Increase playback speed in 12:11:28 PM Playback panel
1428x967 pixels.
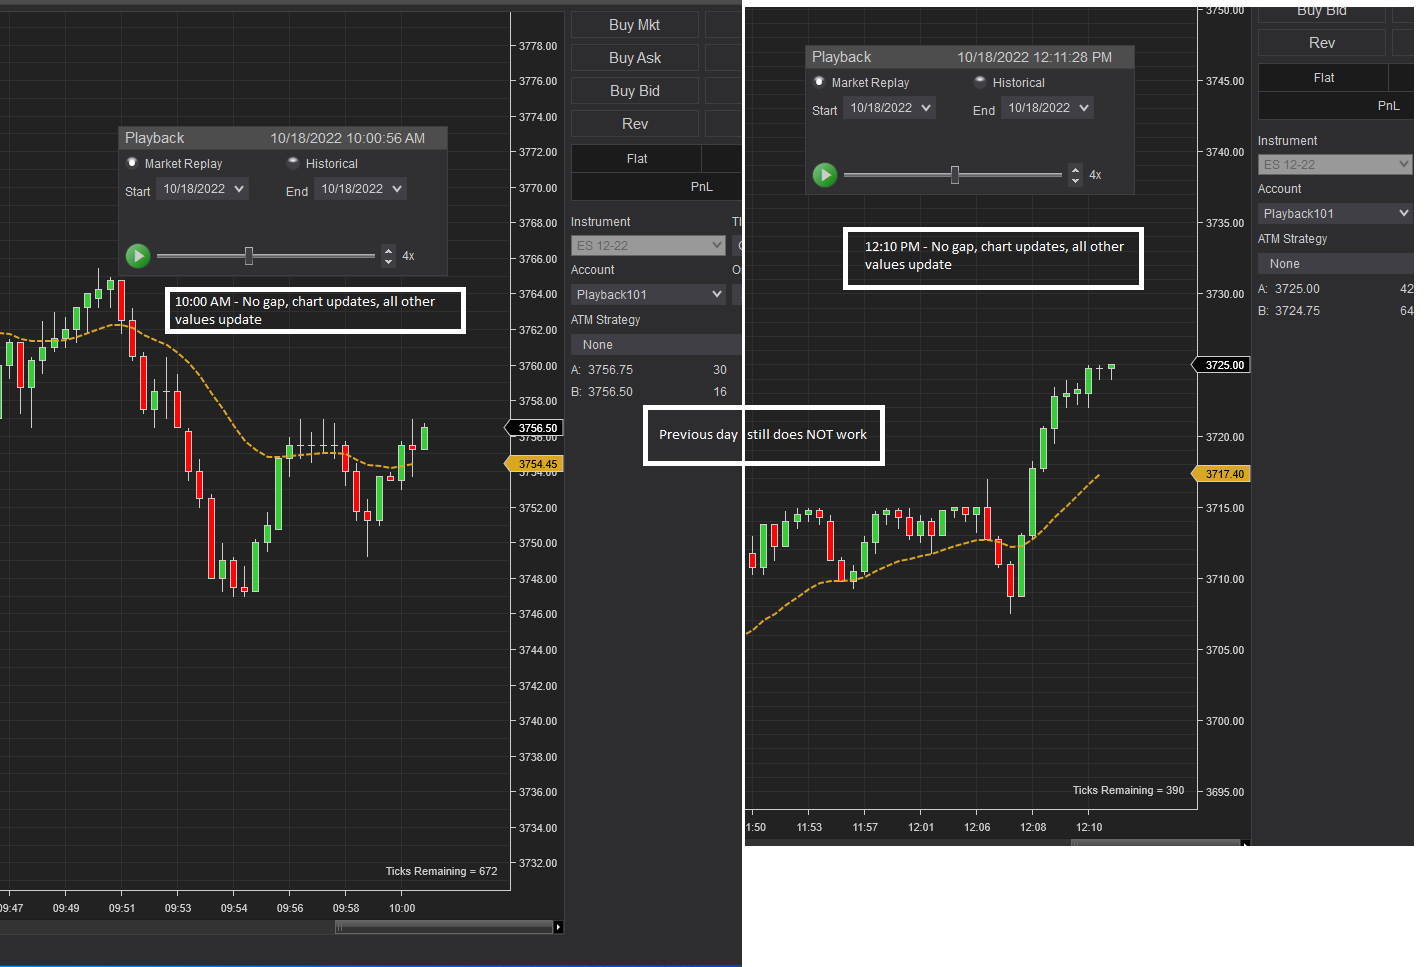pyautogui.click(x=1075, y=170)
